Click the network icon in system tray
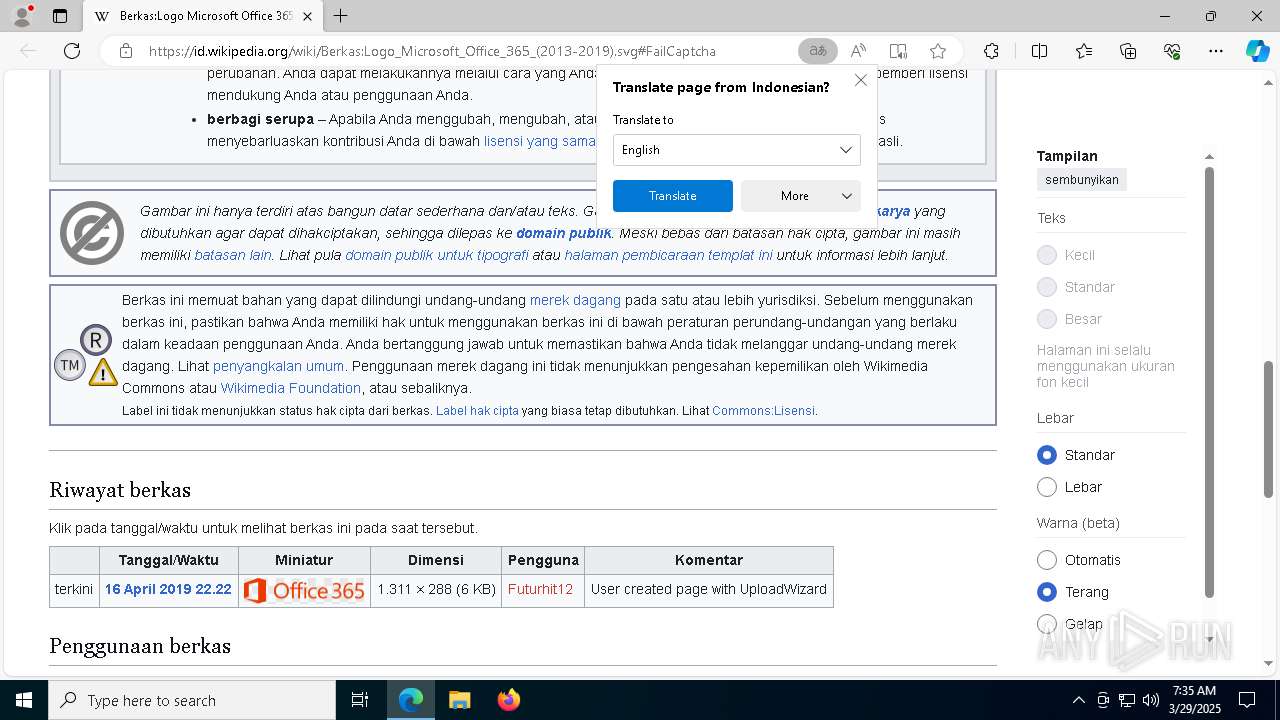This screenshot has height=720, width=1280. pyautogui.click(x=1127, y=700)
